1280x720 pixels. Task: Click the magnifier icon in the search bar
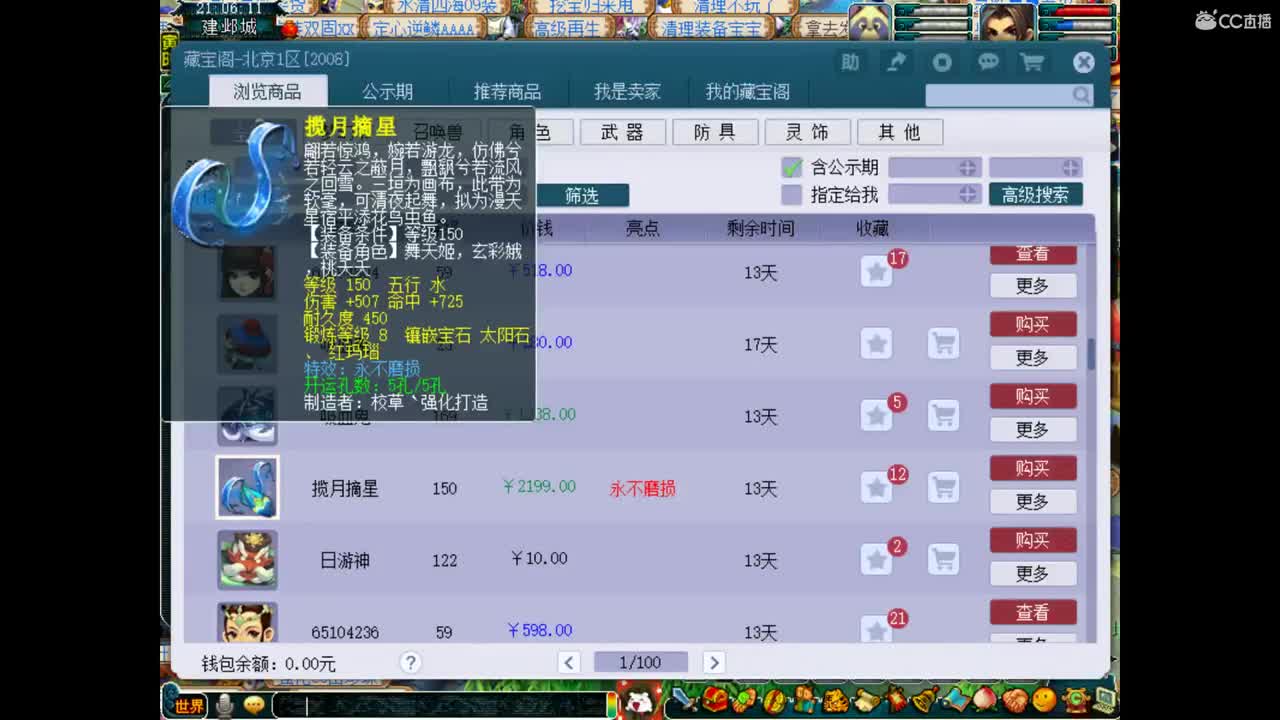coord(1080,95)
